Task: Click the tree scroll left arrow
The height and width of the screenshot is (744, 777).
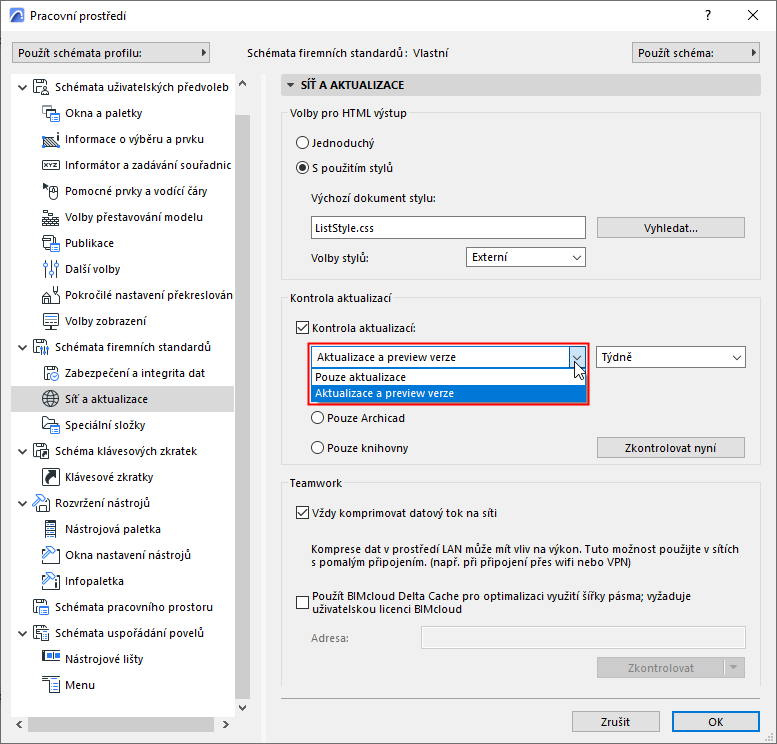Action: coord(19,724)
